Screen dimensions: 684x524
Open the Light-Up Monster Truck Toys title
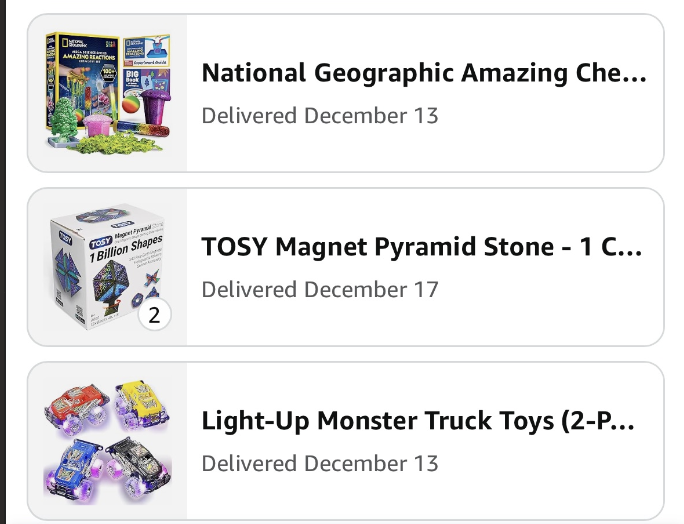418,421
